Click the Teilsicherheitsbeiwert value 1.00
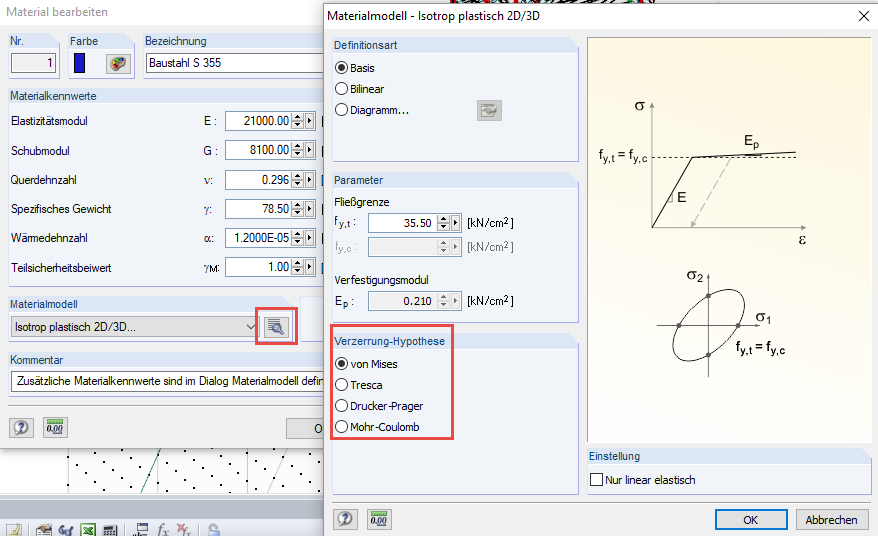Image resolution: width=878 pixels, height=536 pixels. click(x=259, y=267)
